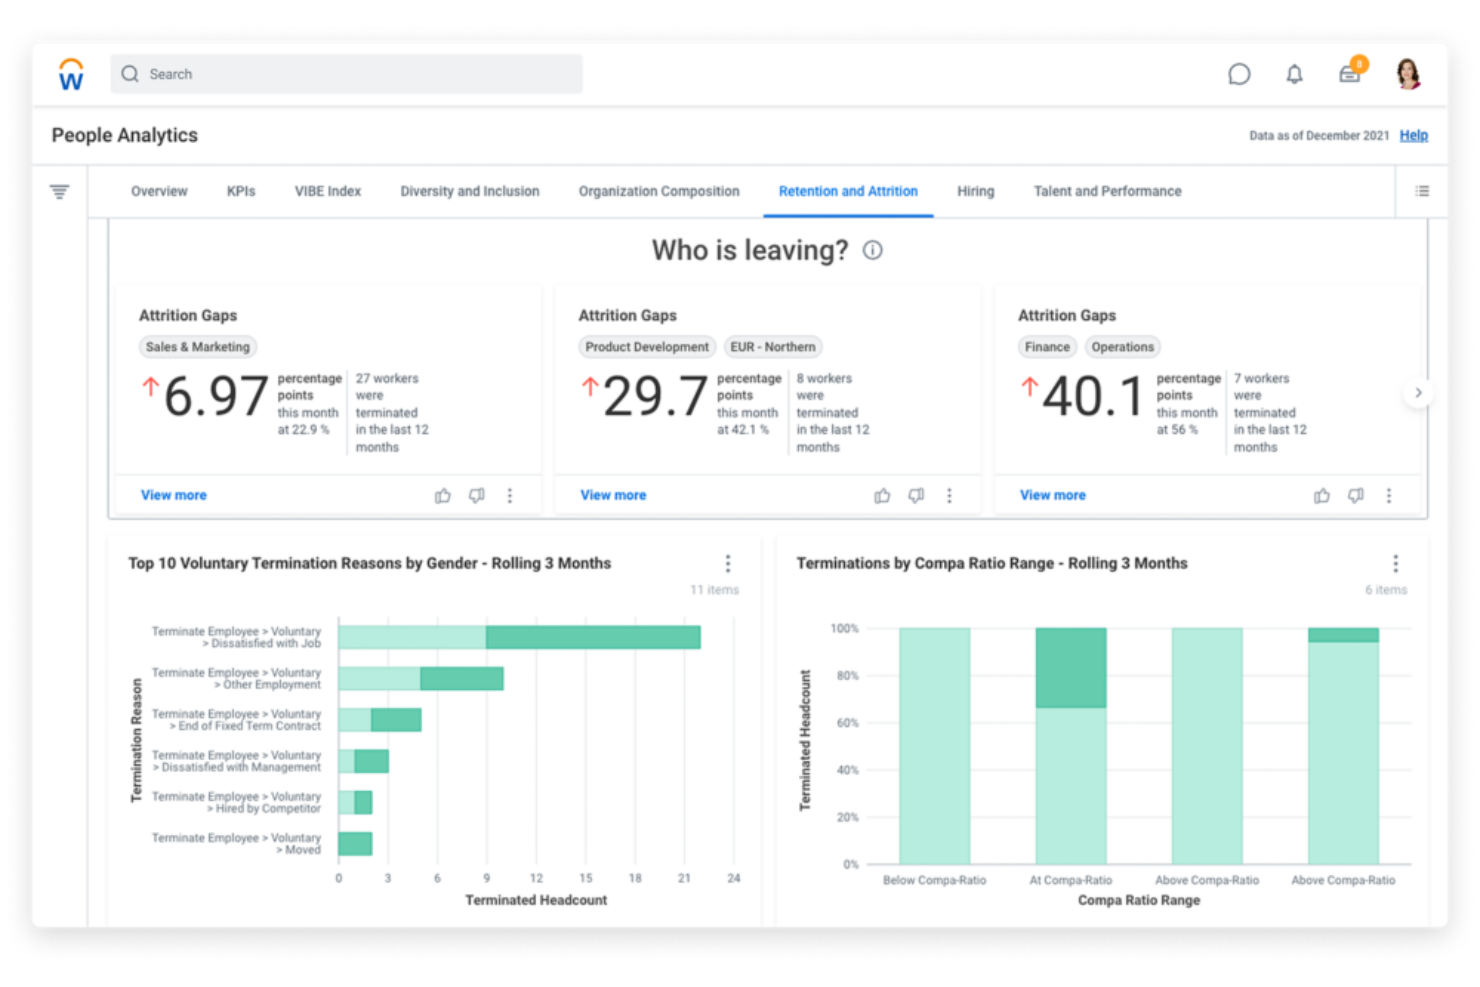The width and height of the screenshot is (1480, 987).
Task: Switch to the VIBE Index tab
Action: tap(327, 191)
